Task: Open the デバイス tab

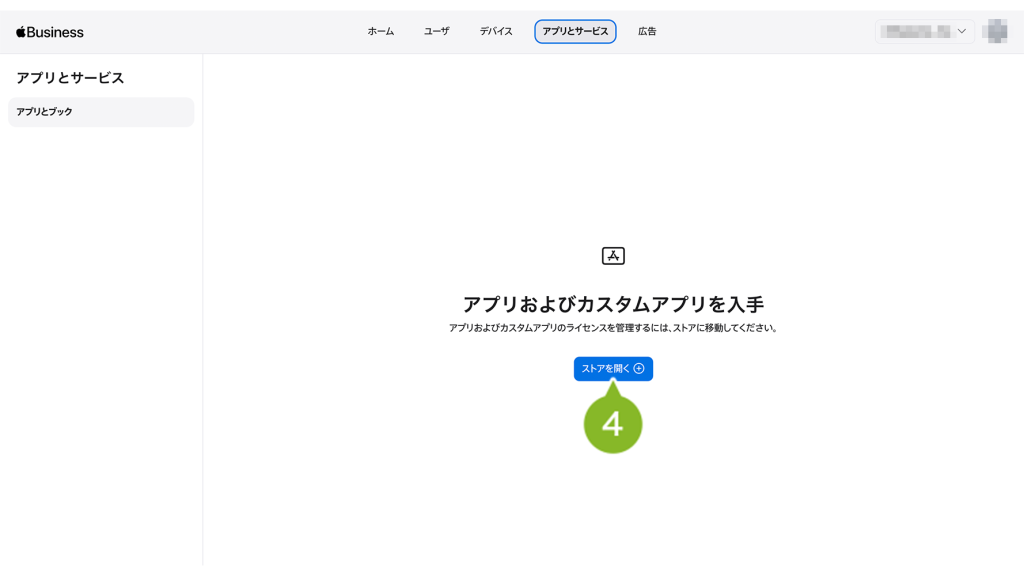Action: (495, 31)
